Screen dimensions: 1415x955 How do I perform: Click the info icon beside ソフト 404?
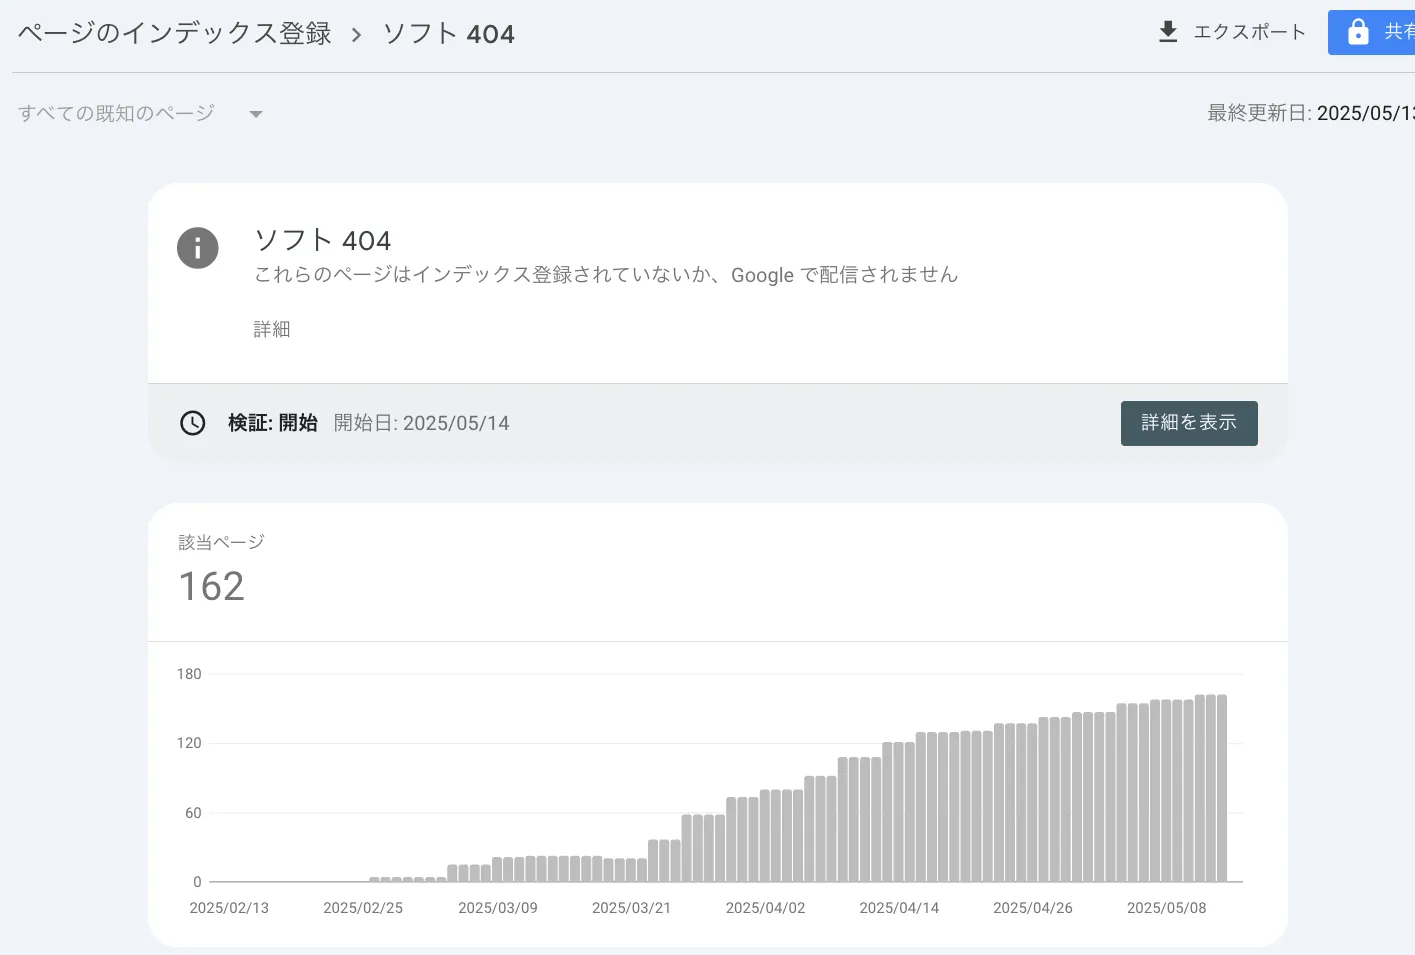pos(197,248)
